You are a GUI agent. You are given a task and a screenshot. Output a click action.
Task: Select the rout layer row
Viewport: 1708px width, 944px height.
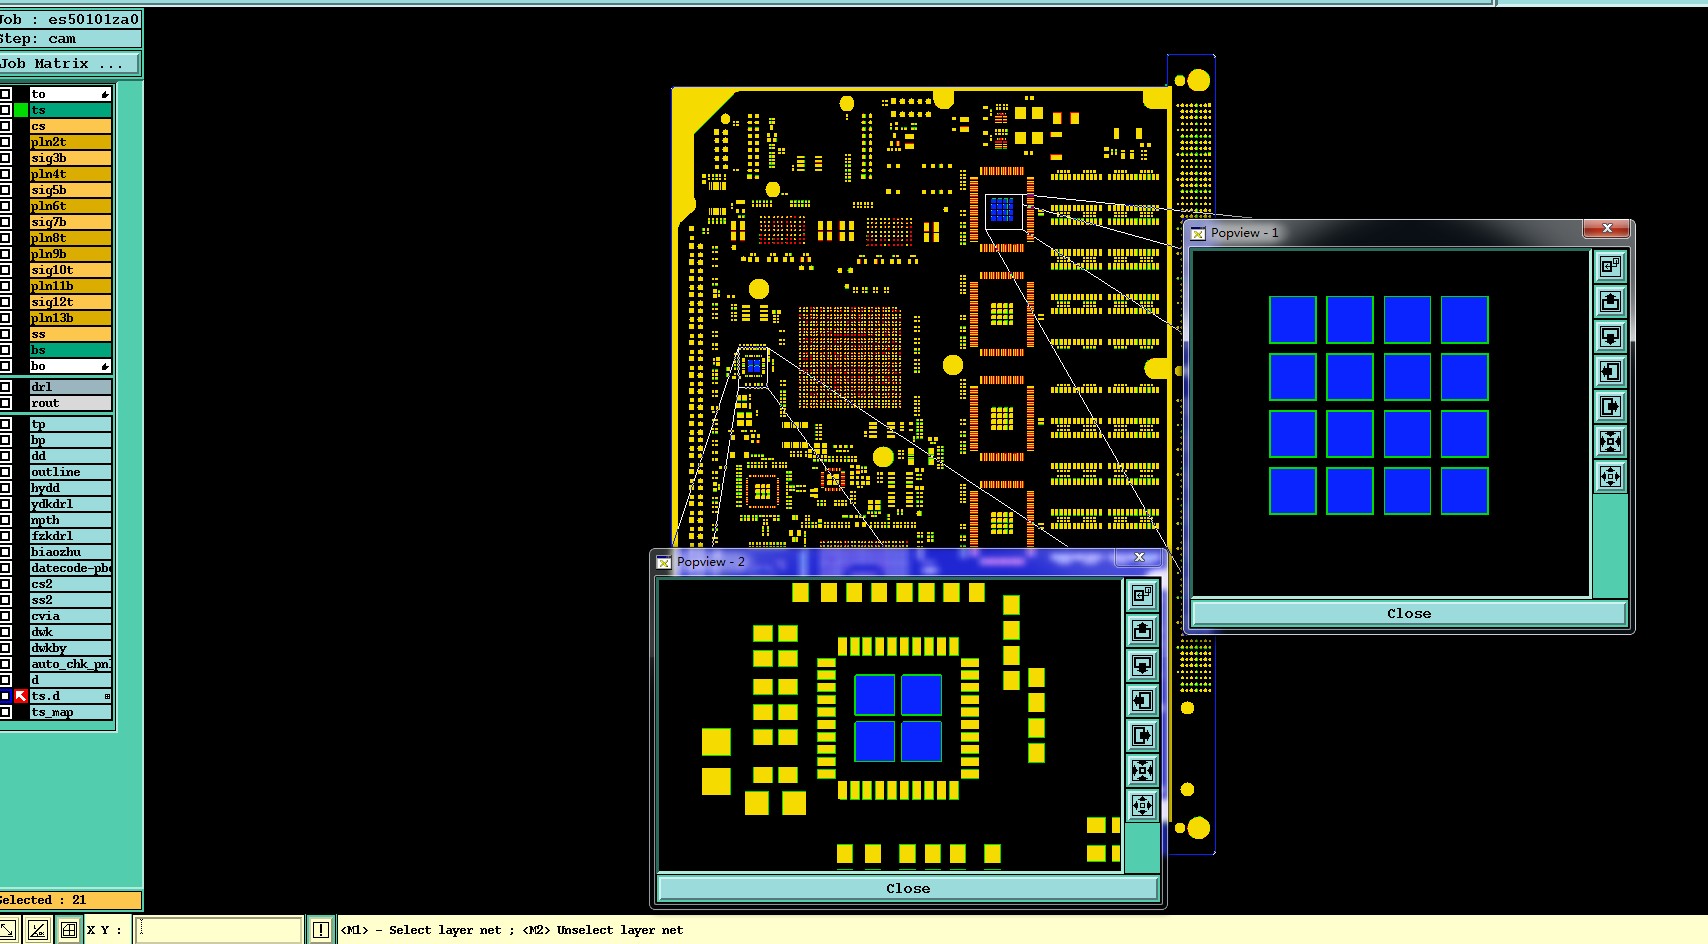tap(70, 403)
